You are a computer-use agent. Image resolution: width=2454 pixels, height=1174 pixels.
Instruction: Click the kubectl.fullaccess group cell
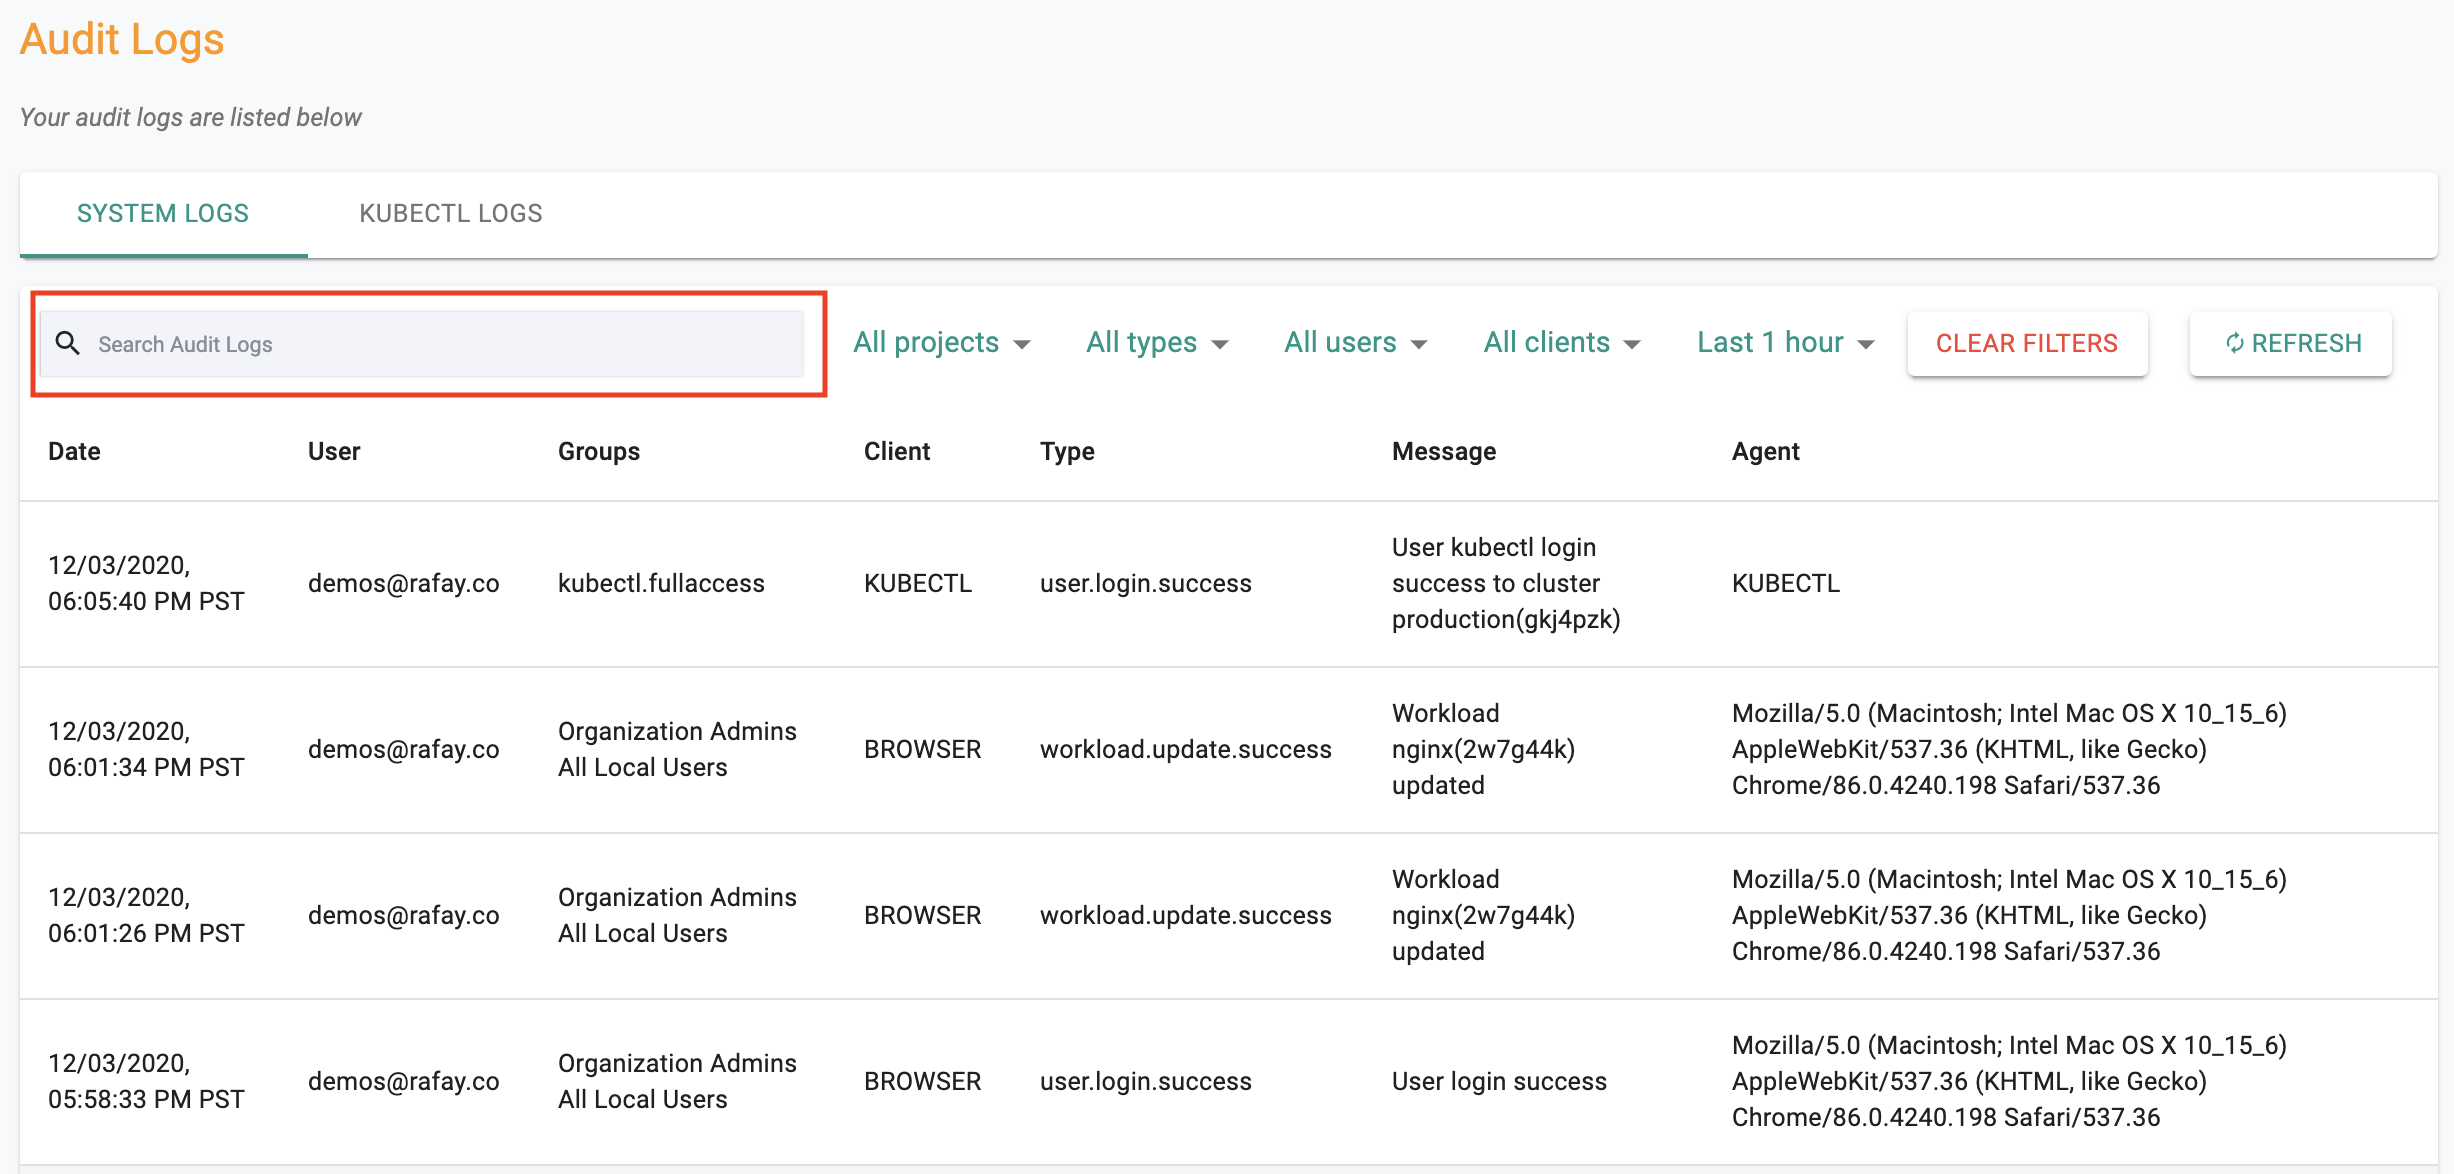point(661,583)
